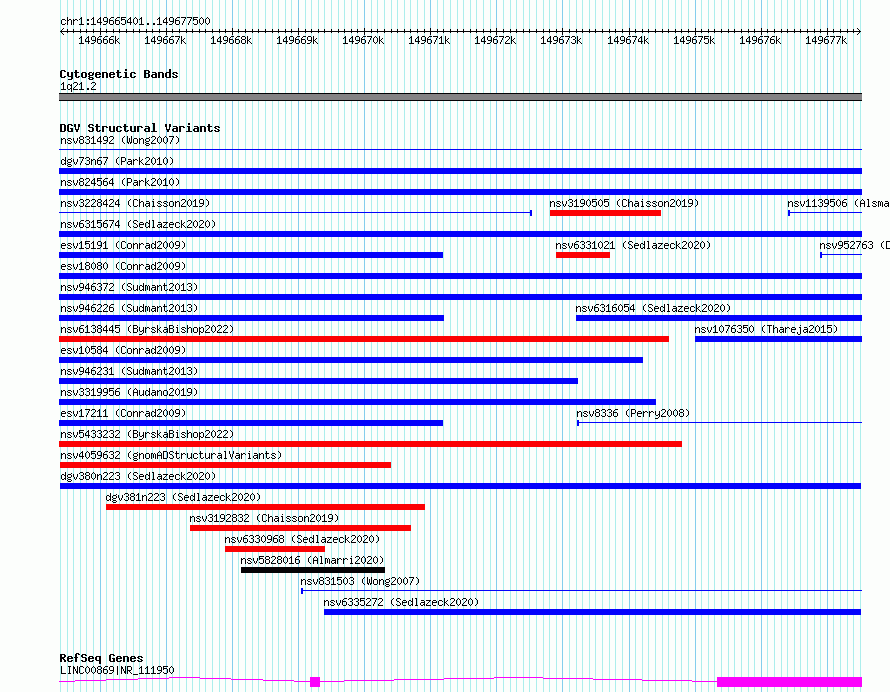The width and height of the screenshot is (890, 692).
Task: Open the nsv6316054 (Sedlazeck2020) variant
Action: tap(719, 318)
